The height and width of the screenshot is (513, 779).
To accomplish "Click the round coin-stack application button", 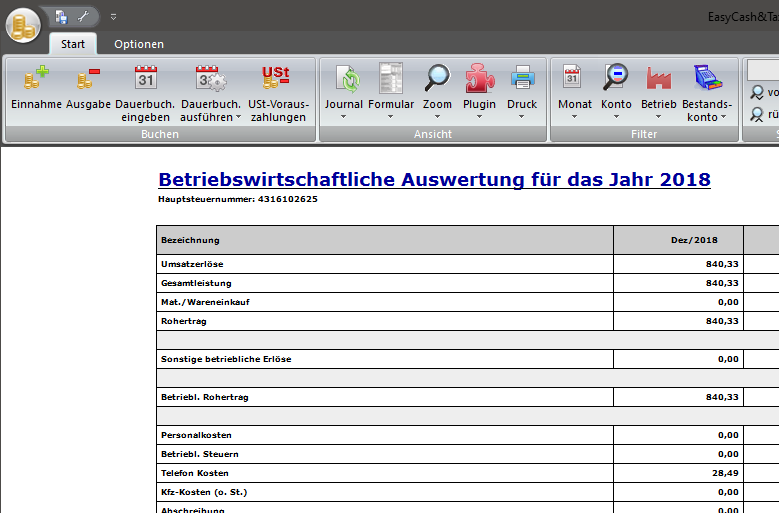I will 22,23.
